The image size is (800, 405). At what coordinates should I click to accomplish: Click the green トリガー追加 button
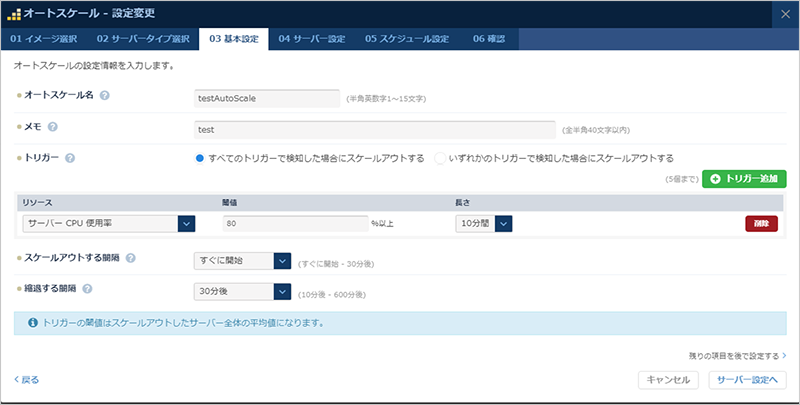pos(744,179)
